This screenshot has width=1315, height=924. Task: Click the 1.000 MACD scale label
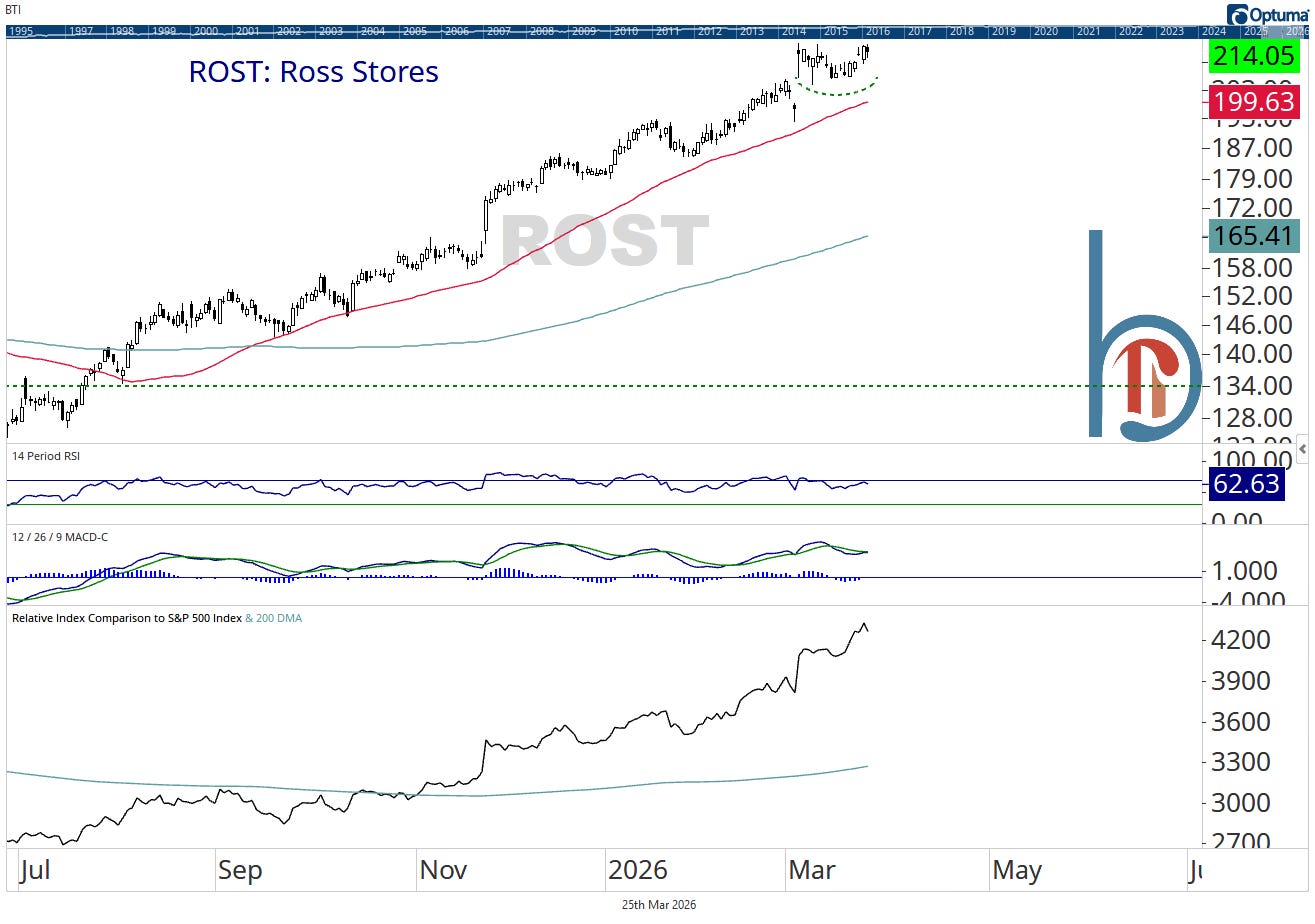1244,572
